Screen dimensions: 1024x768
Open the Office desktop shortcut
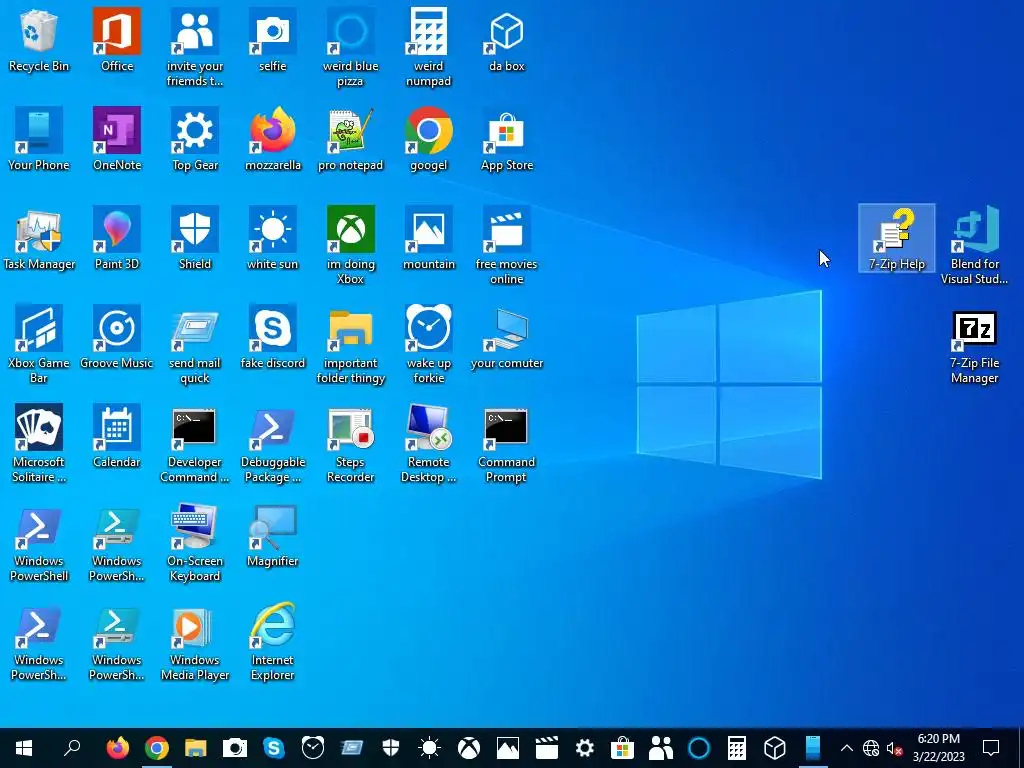pyautogui.click(x=117, y=40)
